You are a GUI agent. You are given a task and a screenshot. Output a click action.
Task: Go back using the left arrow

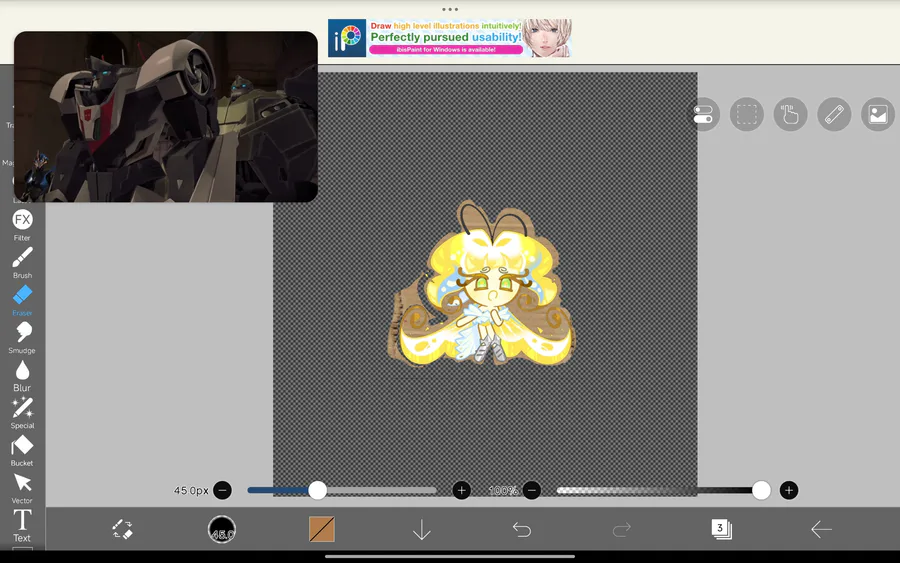click(821, 529)
